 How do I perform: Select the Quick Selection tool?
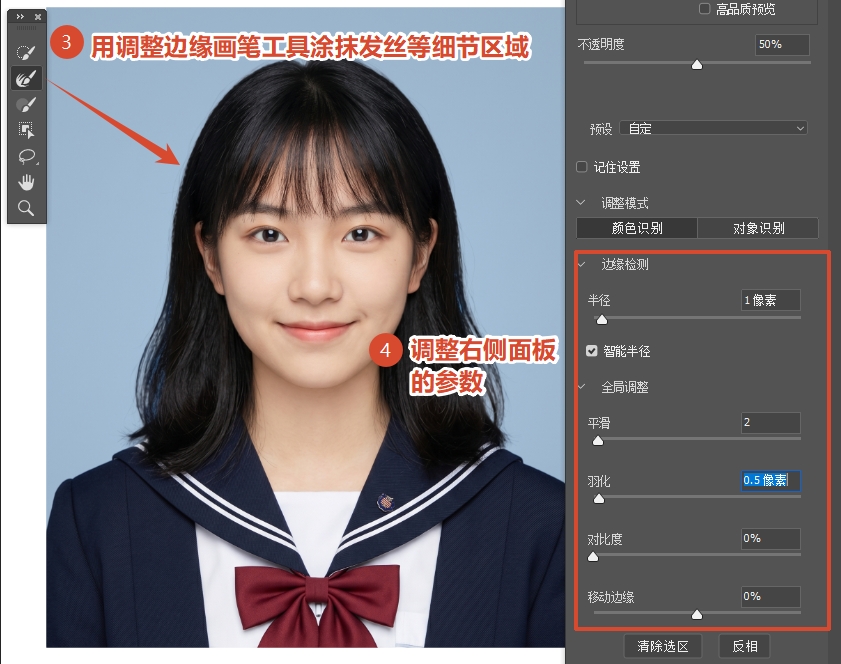[27, 52]
